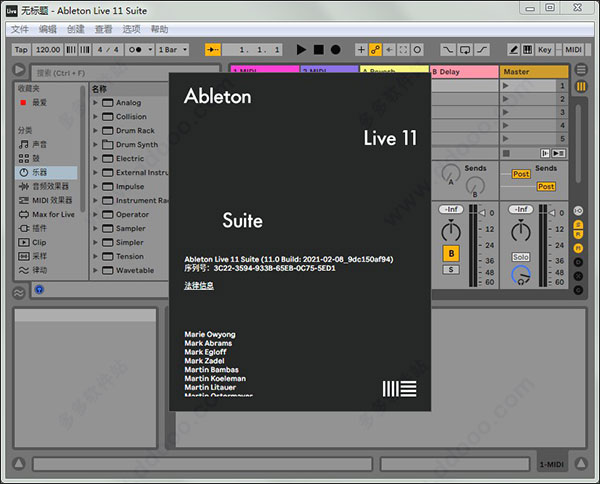Click the Arrangement Record button
The image size is (600, 484).
pos(336,50)
